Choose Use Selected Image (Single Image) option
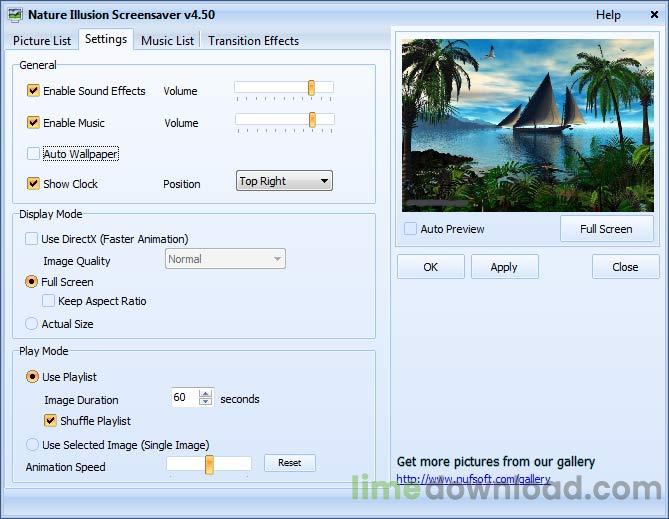 pos(32,445)
